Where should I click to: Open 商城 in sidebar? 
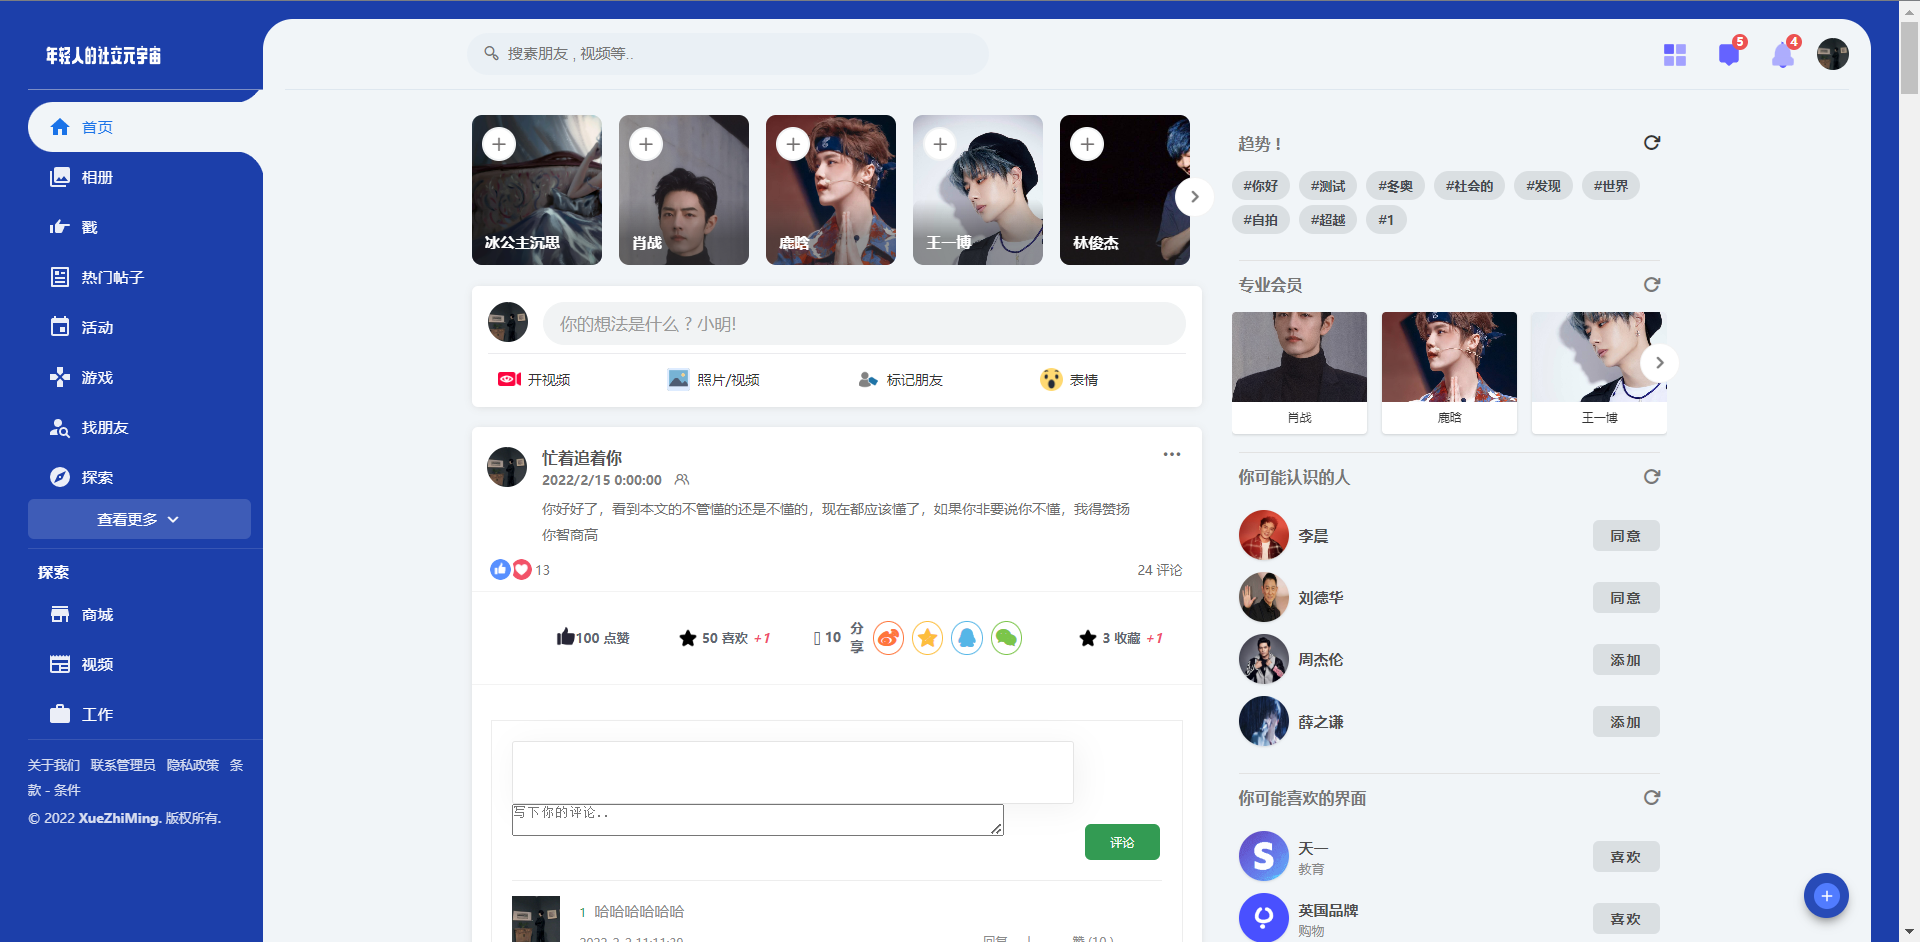tap(145, 614)
